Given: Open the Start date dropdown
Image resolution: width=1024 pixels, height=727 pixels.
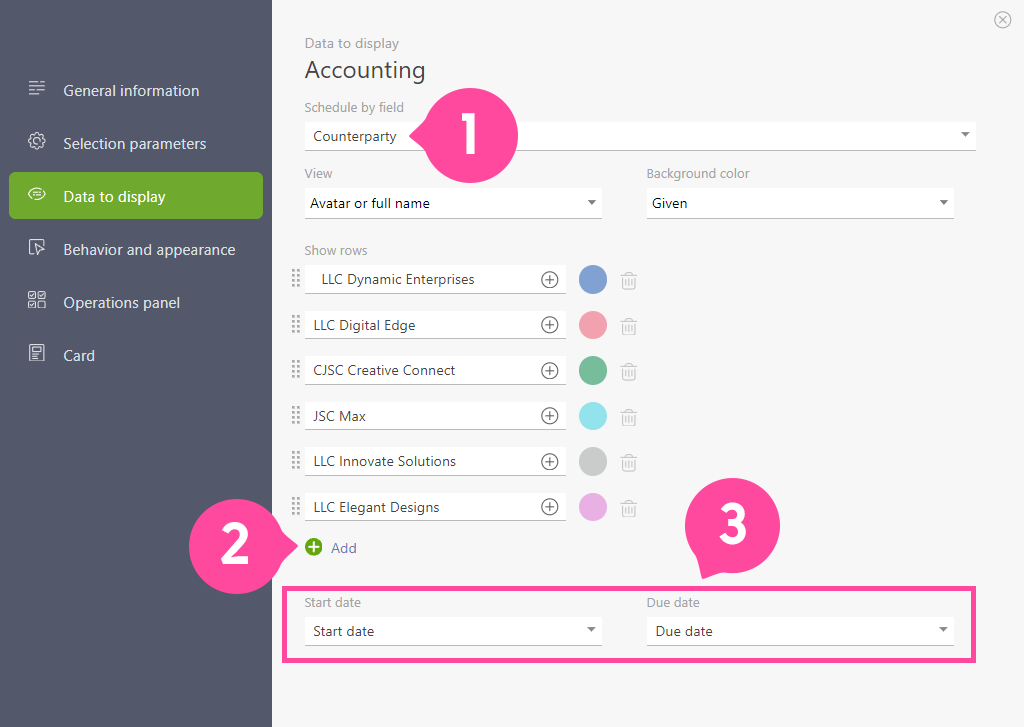Looking at the screenshot, I should 453,631.
